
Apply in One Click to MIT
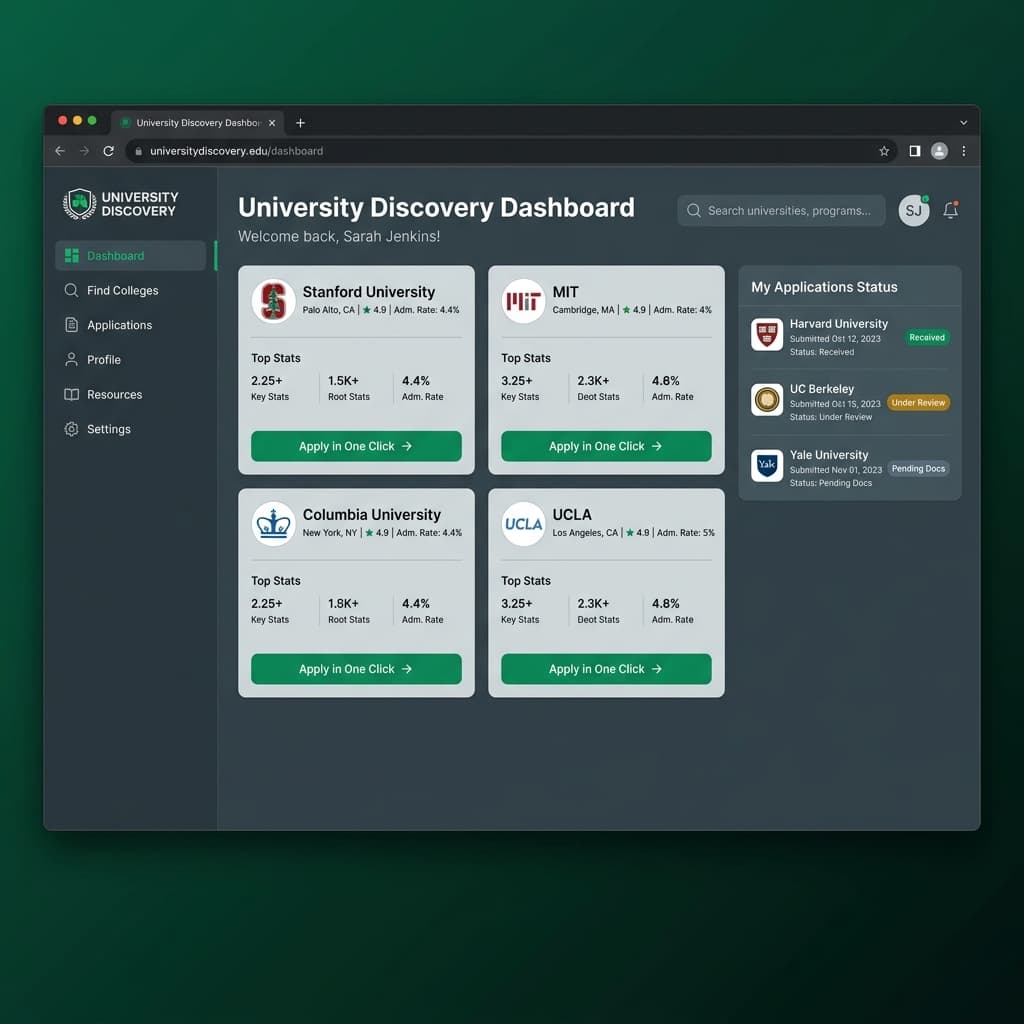pos(606,446)
